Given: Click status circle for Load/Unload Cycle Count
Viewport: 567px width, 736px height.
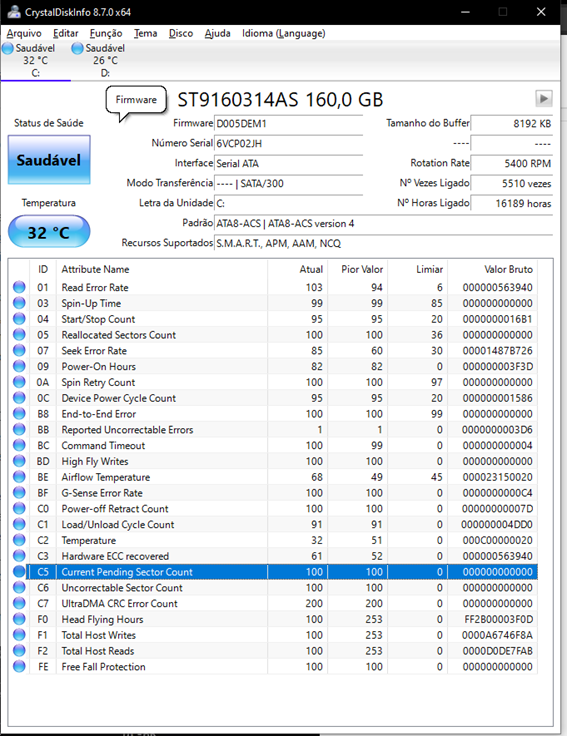Looking at the screenshot, I should click(19, 524).
